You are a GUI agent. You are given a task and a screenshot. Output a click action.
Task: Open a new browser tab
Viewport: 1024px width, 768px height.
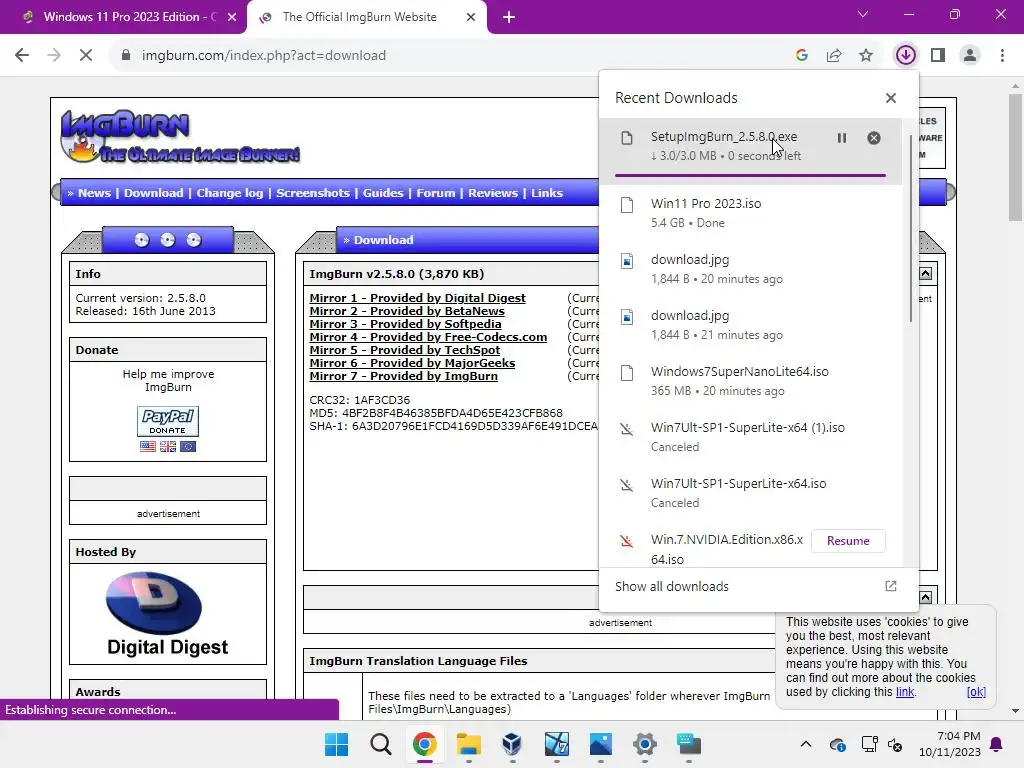[509, 18]
